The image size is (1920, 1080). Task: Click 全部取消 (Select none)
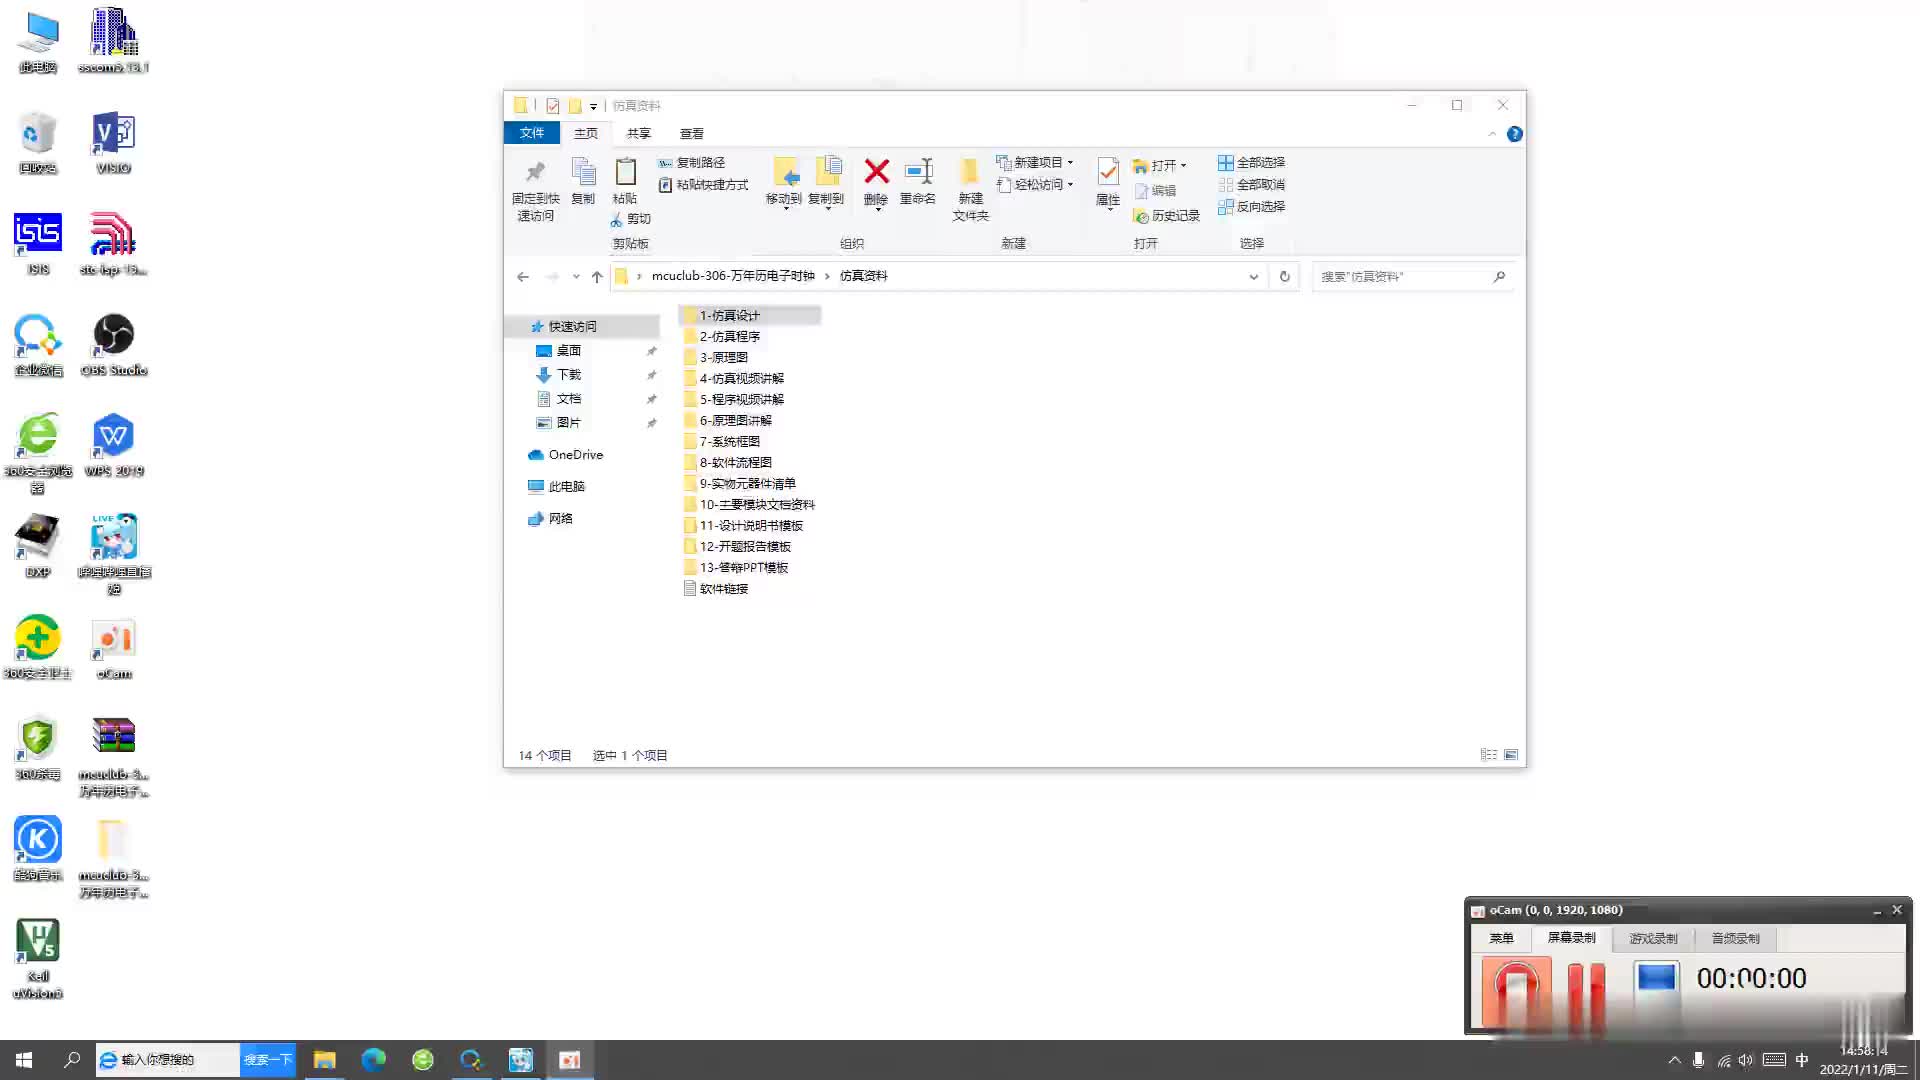pos(1251,184)
